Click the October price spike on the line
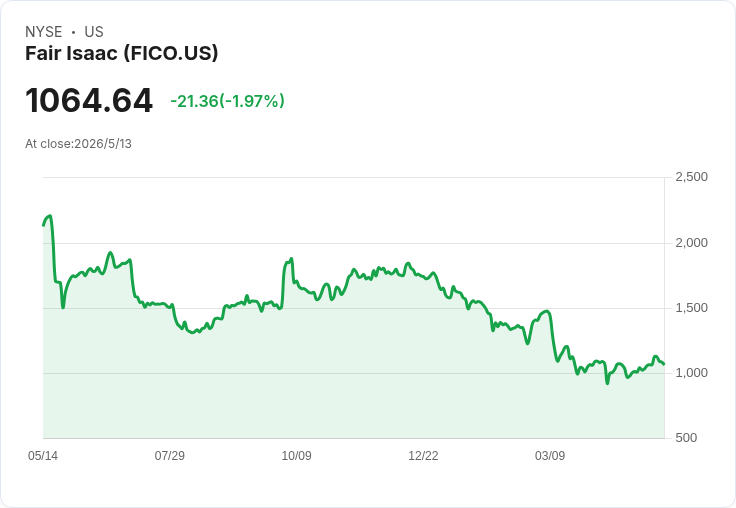 coord(291,259)
